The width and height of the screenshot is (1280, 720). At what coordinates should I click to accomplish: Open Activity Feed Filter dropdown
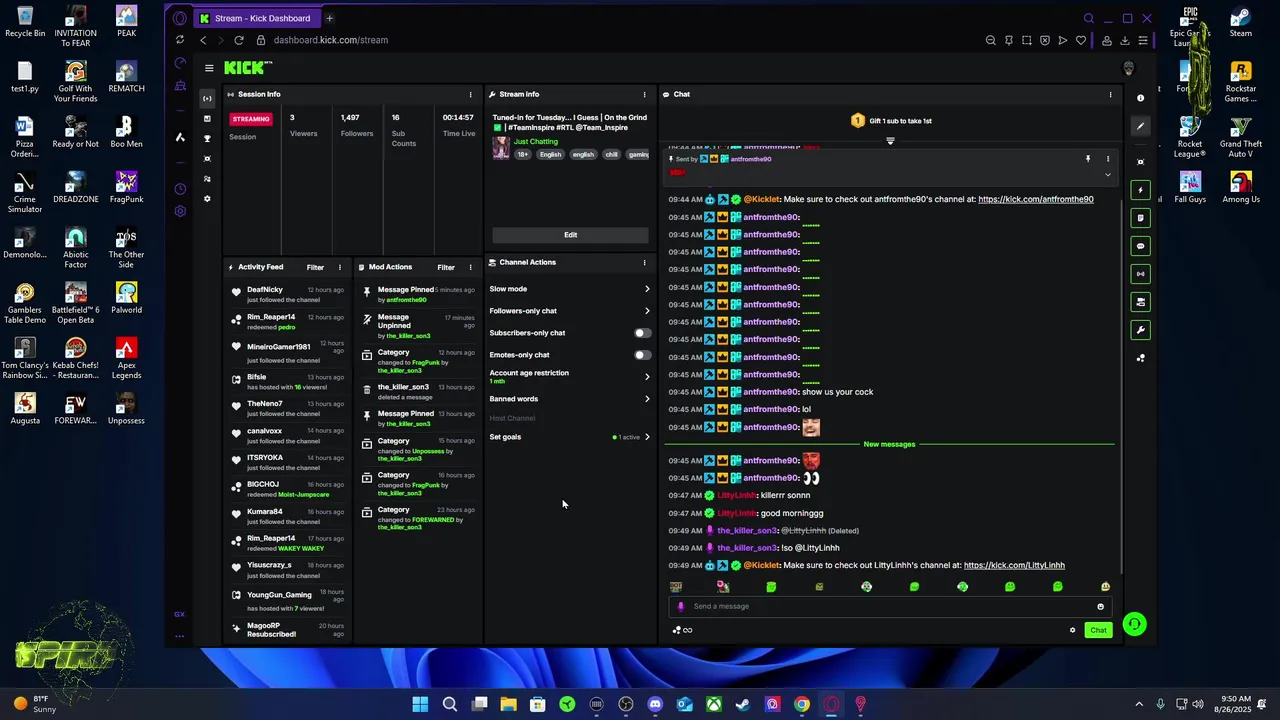tap(315, 267)
